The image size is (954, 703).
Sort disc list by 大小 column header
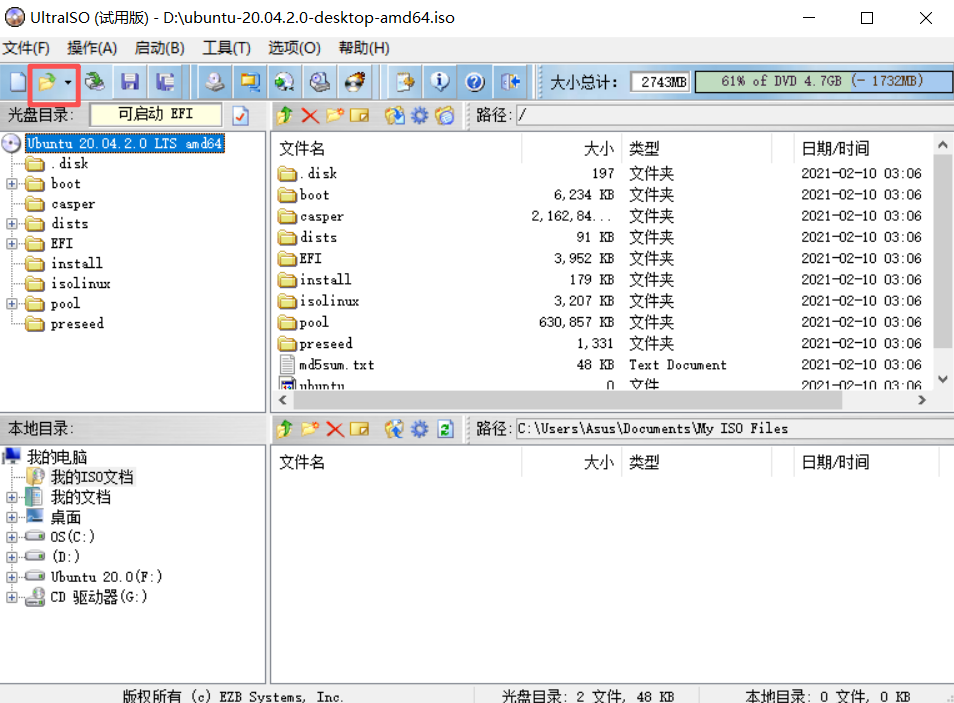click(571, 149)
